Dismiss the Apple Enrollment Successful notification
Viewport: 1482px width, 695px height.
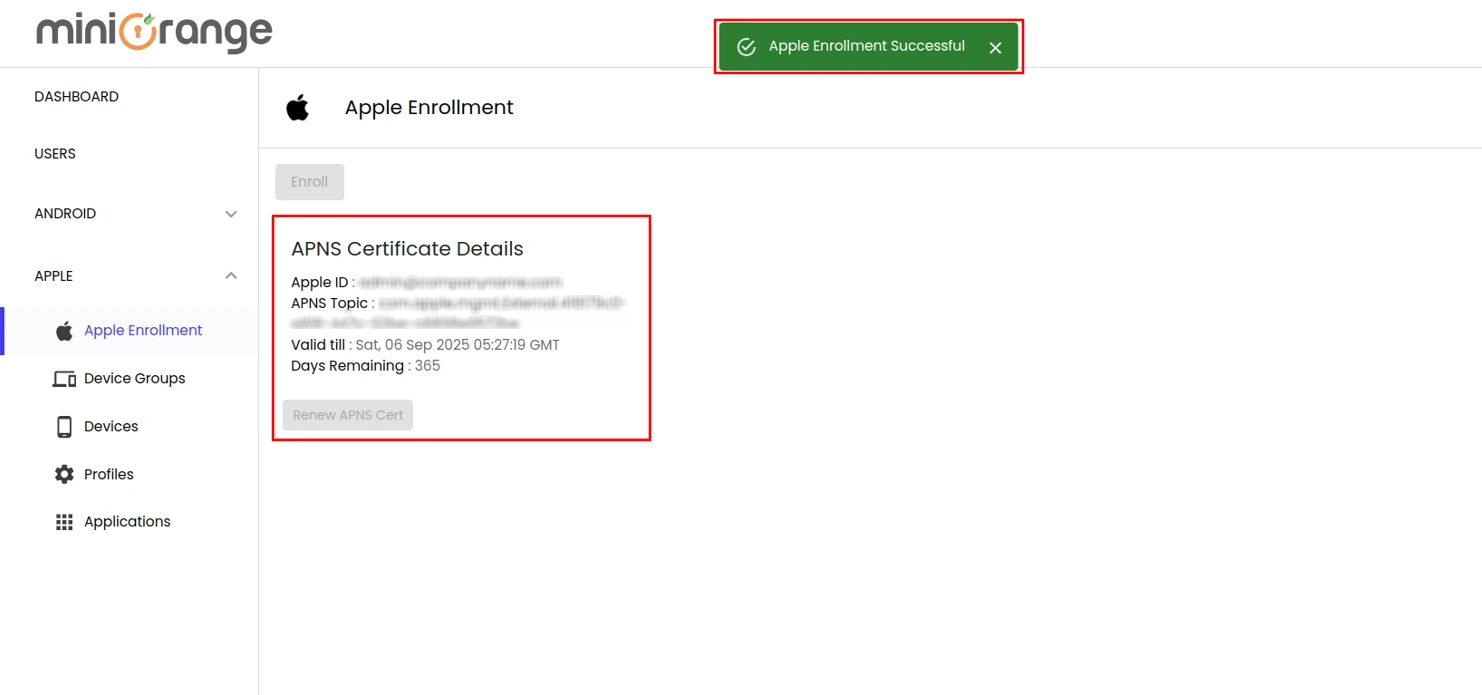coord(995,46)
